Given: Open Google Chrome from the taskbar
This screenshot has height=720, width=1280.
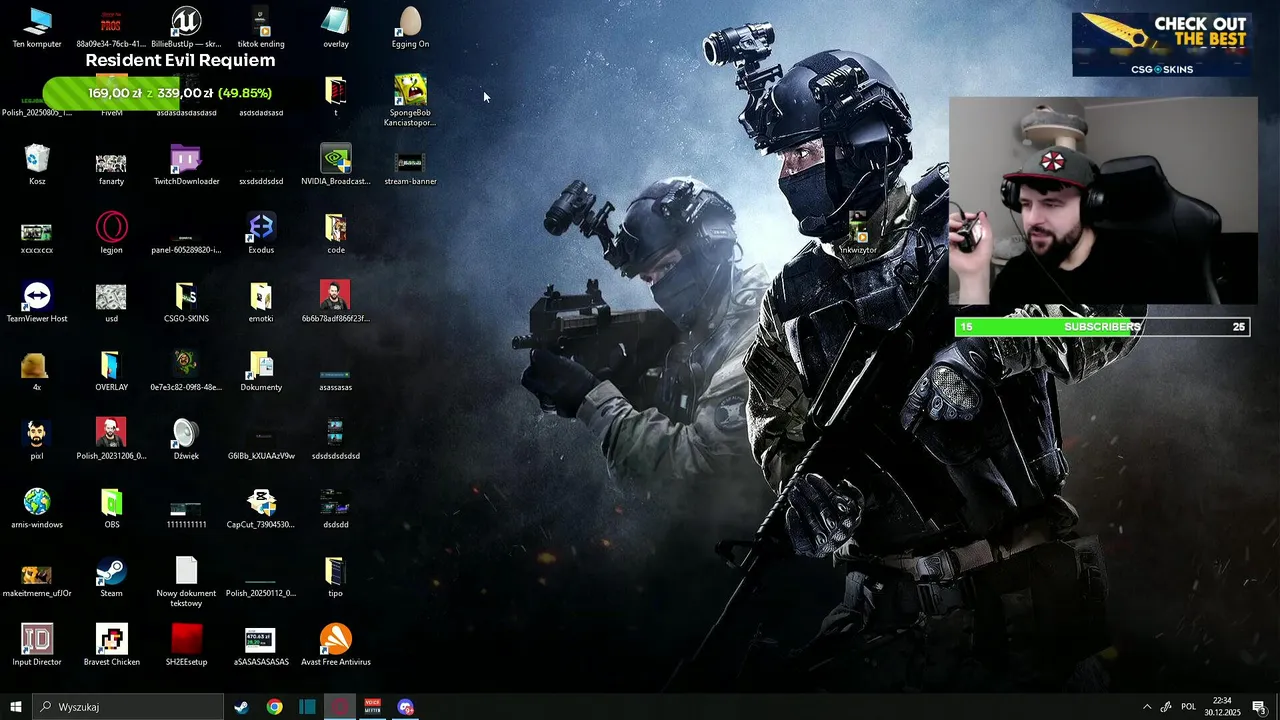Looking at the screenshot, I should coord(274,707).
